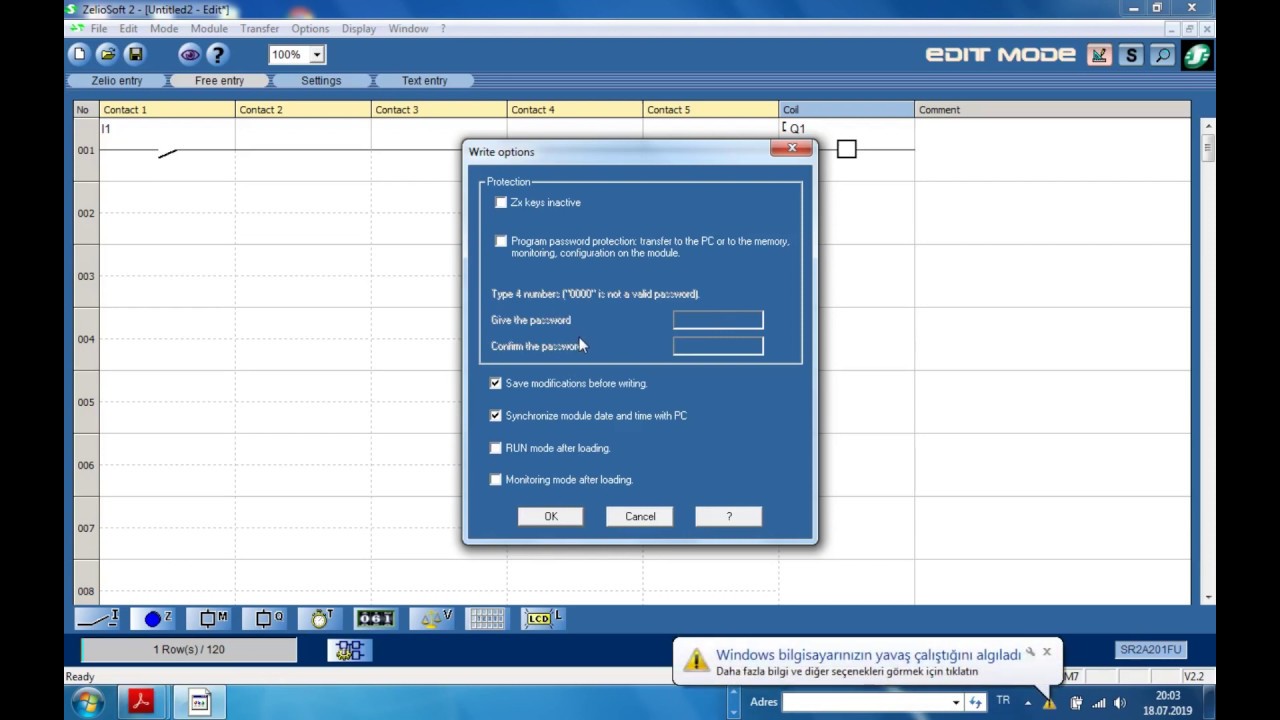The height and width of the screenshot is (720, 1280).
Task: Uncheck Synchronize module date and time with PC
Action: pos(495,416)
